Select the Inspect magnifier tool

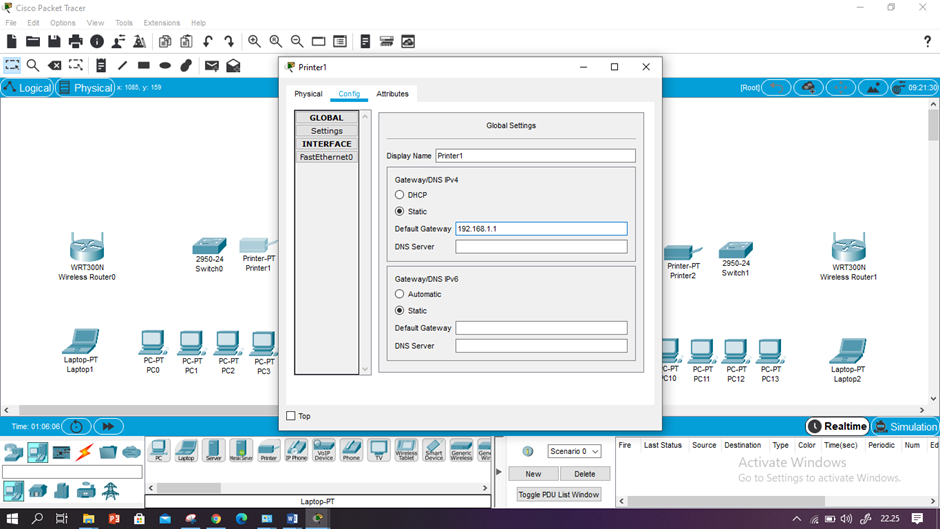(x=33, y=65)
